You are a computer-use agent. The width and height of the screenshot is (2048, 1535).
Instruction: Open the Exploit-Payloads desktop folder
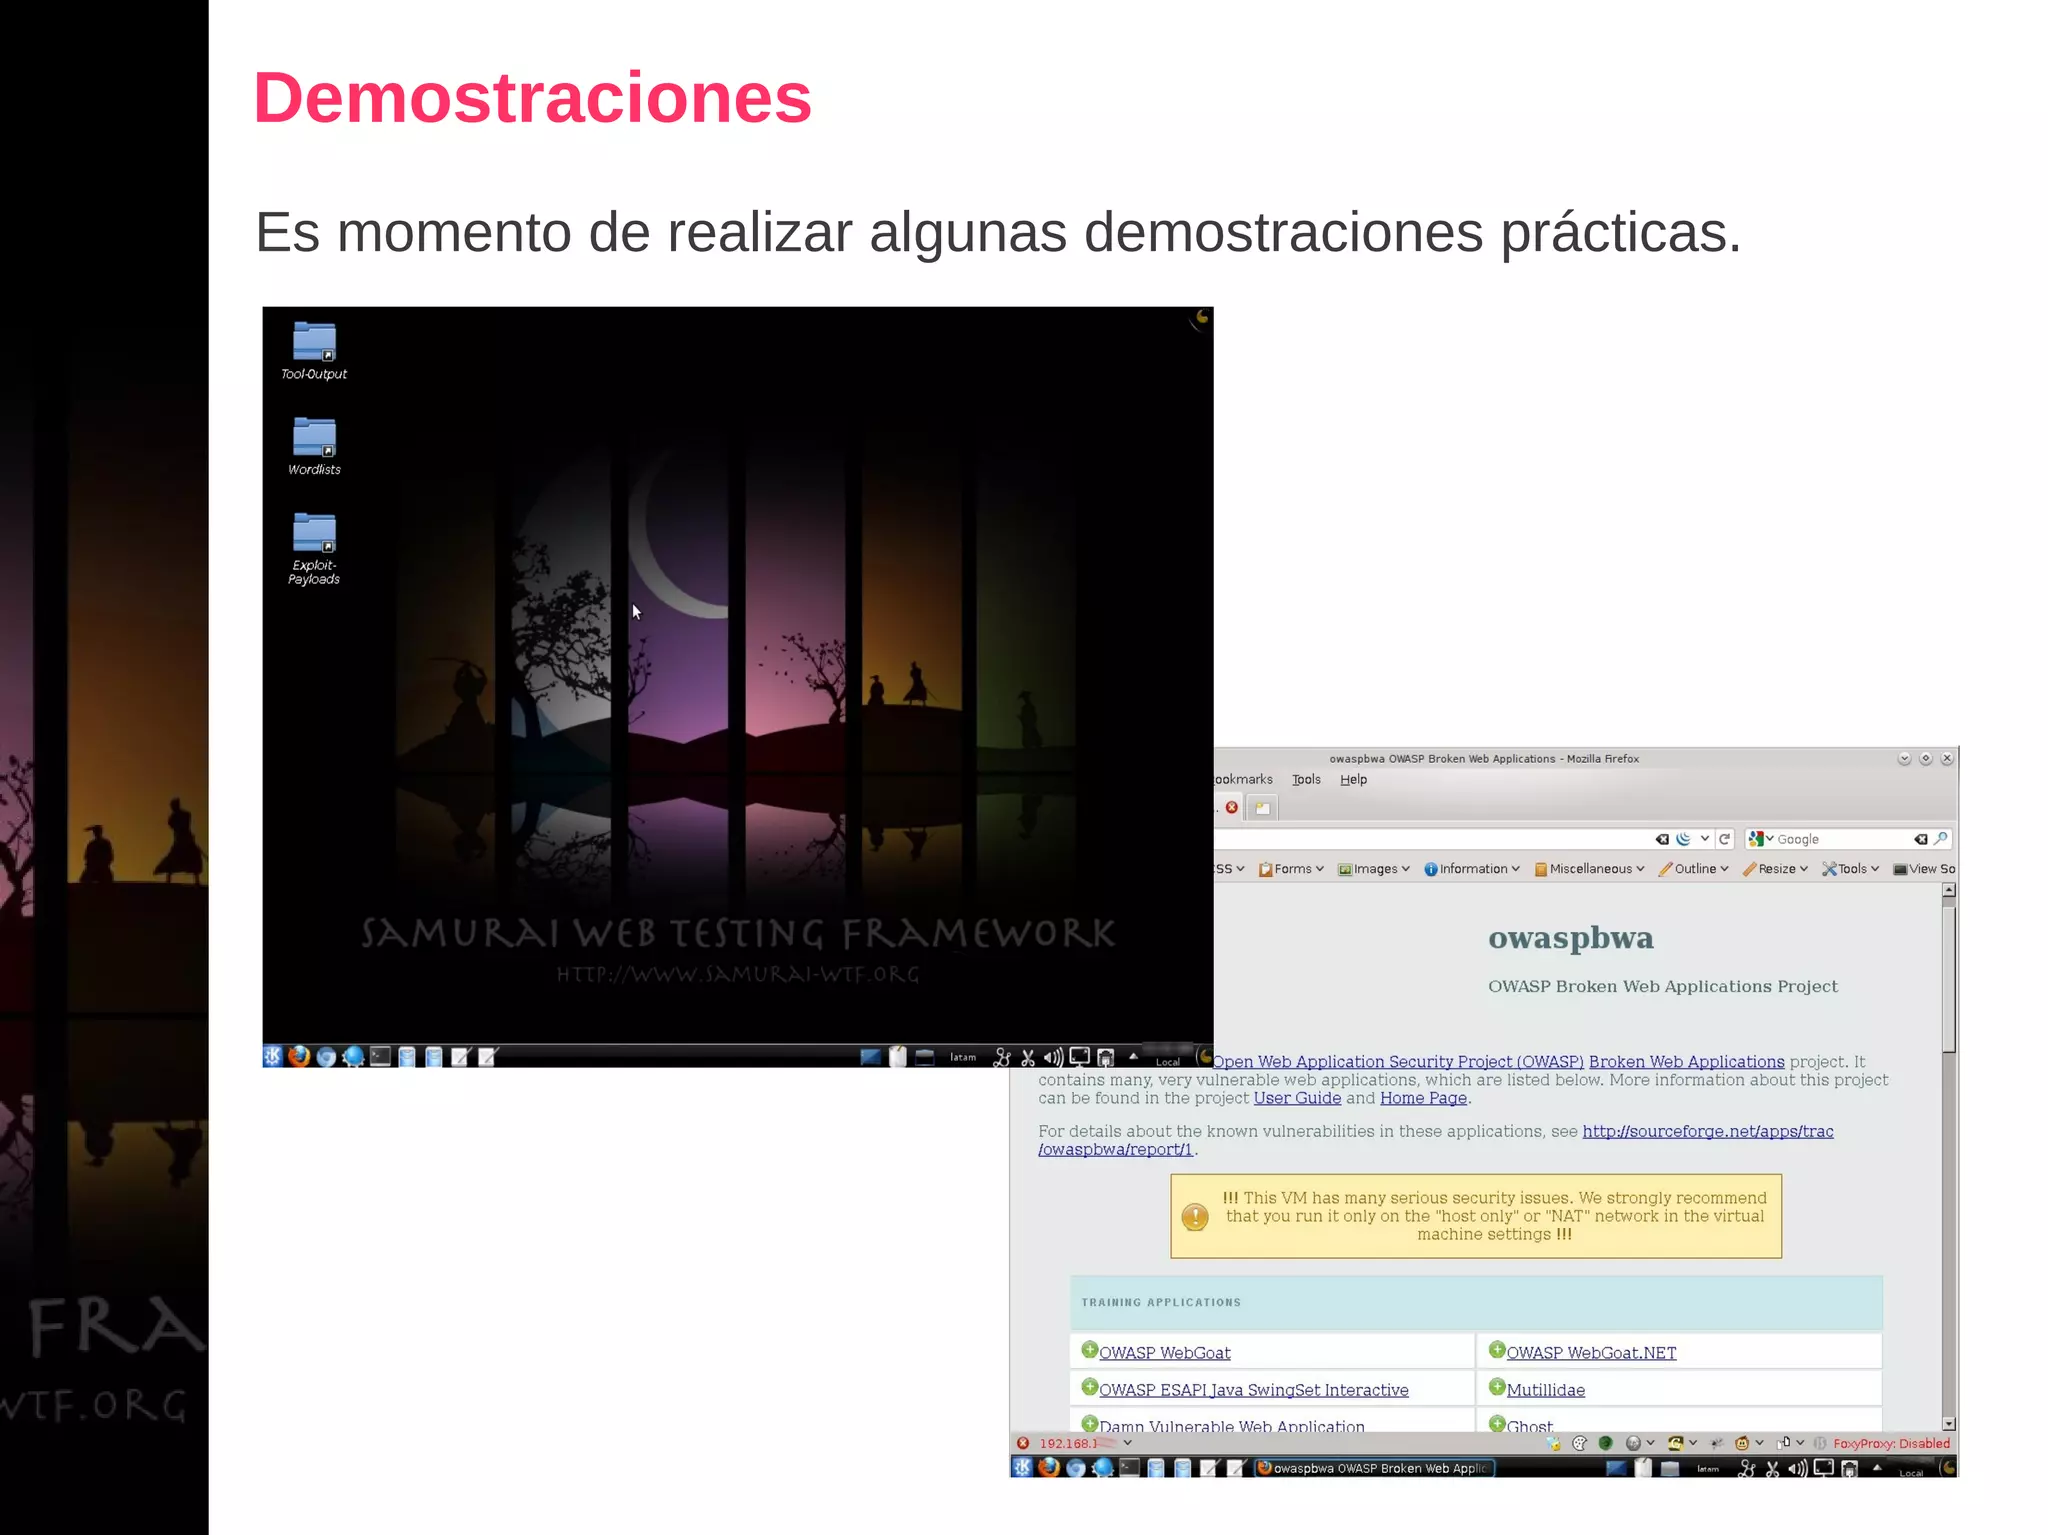click(x=314, y=534)
